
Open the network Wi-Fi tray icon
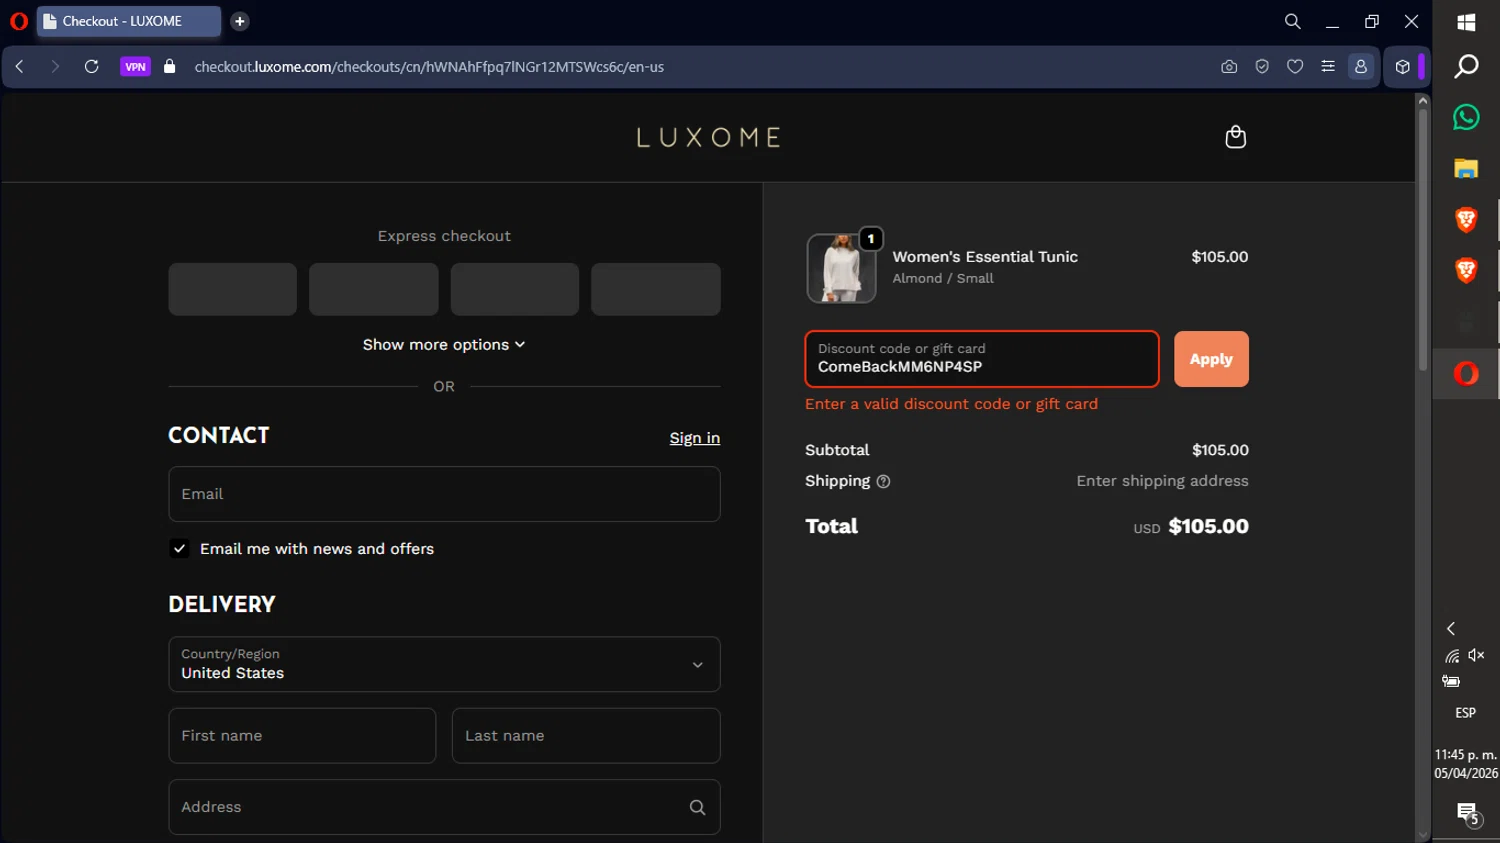tap(1452, 656)
